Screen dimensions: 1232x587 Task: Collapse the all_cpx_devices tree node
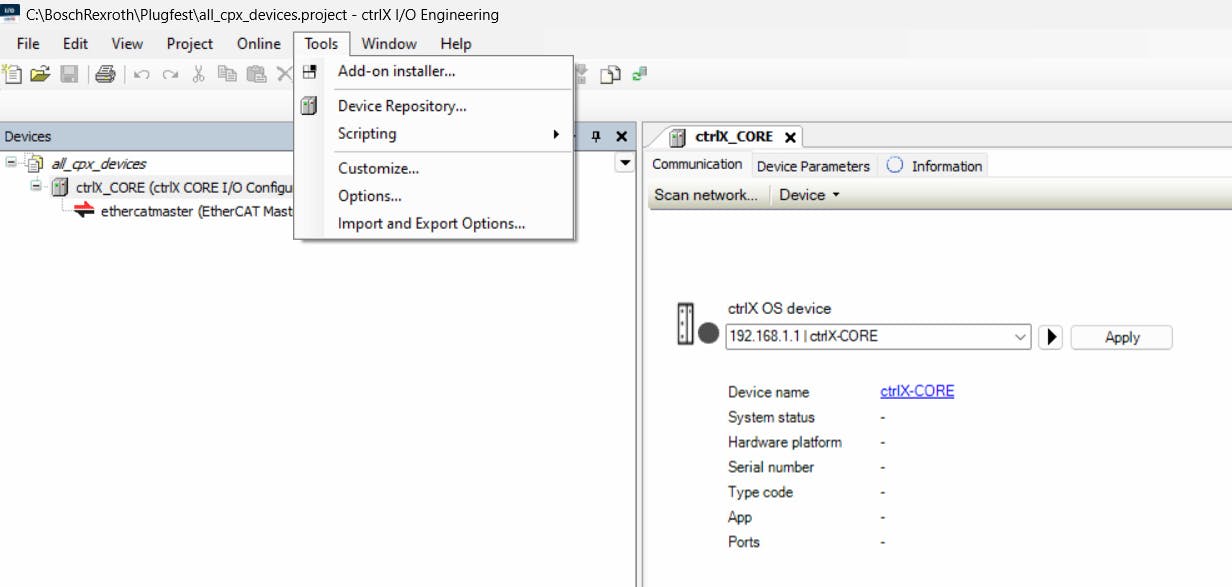click(11, 162)
